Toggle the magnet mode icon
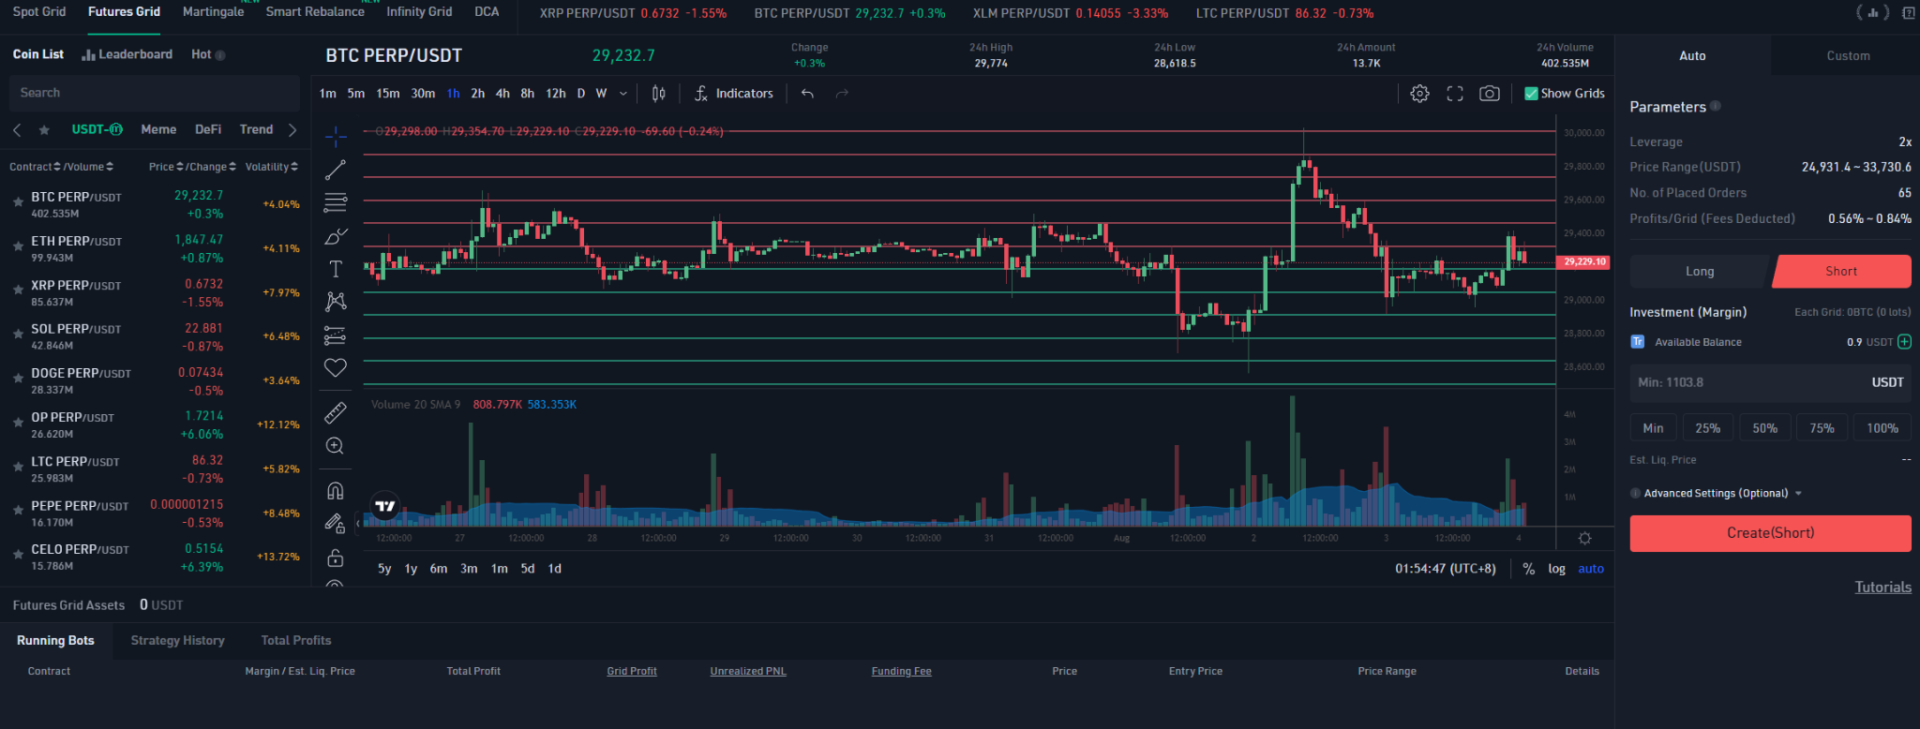 pyautogui.click(x=335, y=490)
